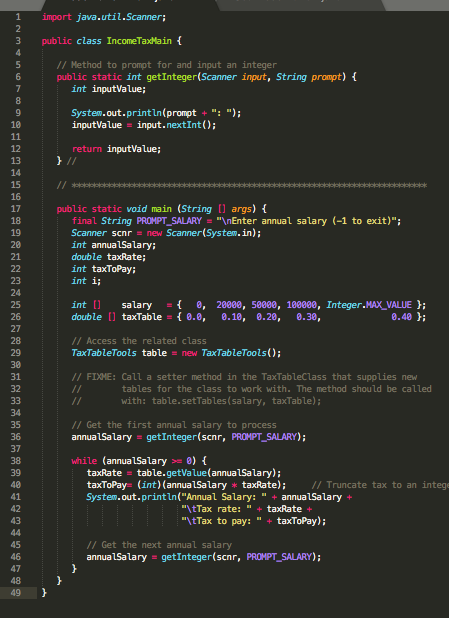Click the value 50000 in salary array
The height and width of the screenshot is (618, 449).
(x=264, y=305)
